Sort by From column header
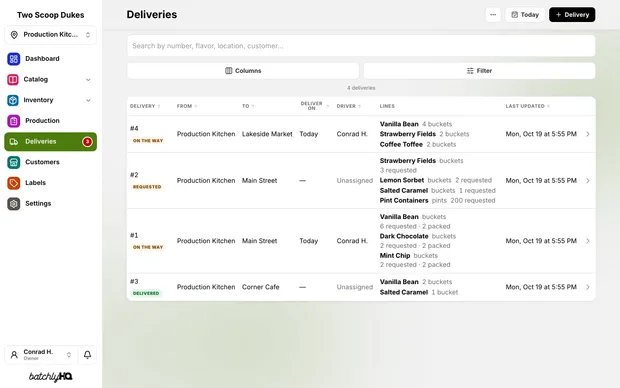Viewport: 620px width, 388px height. pyautogui.click(x=187, y=106)
